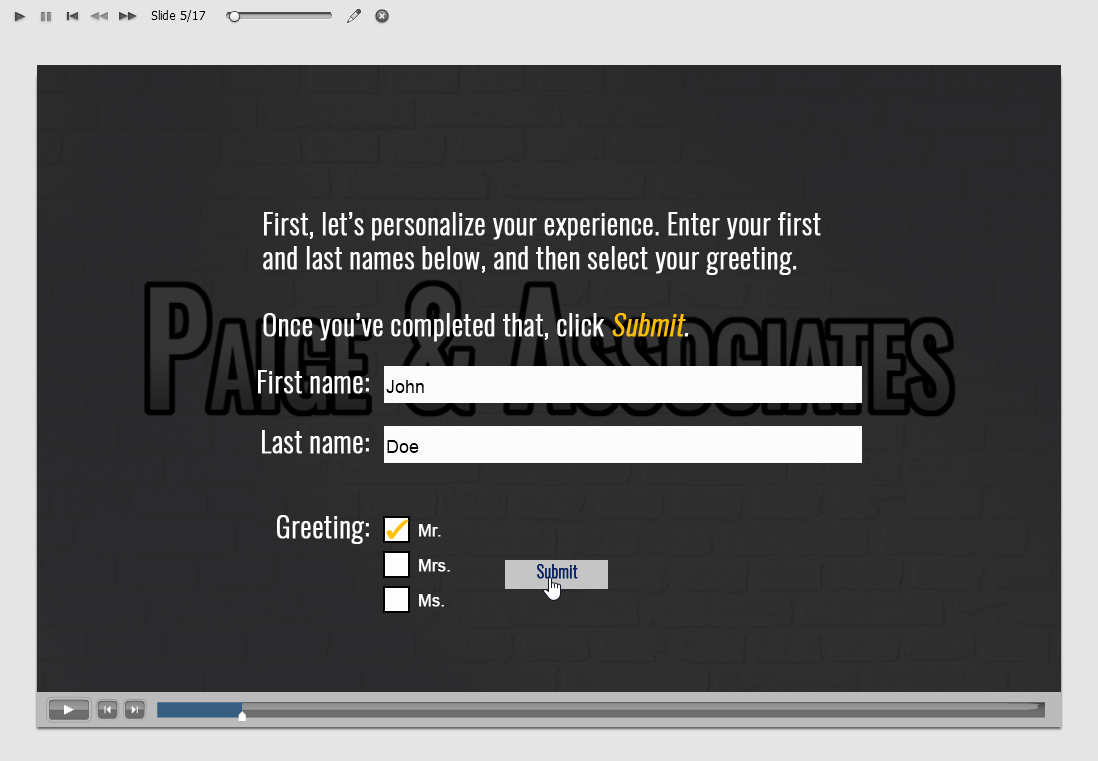Click the Mrs. label text
Image resolution: width=1098 pixels, height=761 pixels.
433,566
